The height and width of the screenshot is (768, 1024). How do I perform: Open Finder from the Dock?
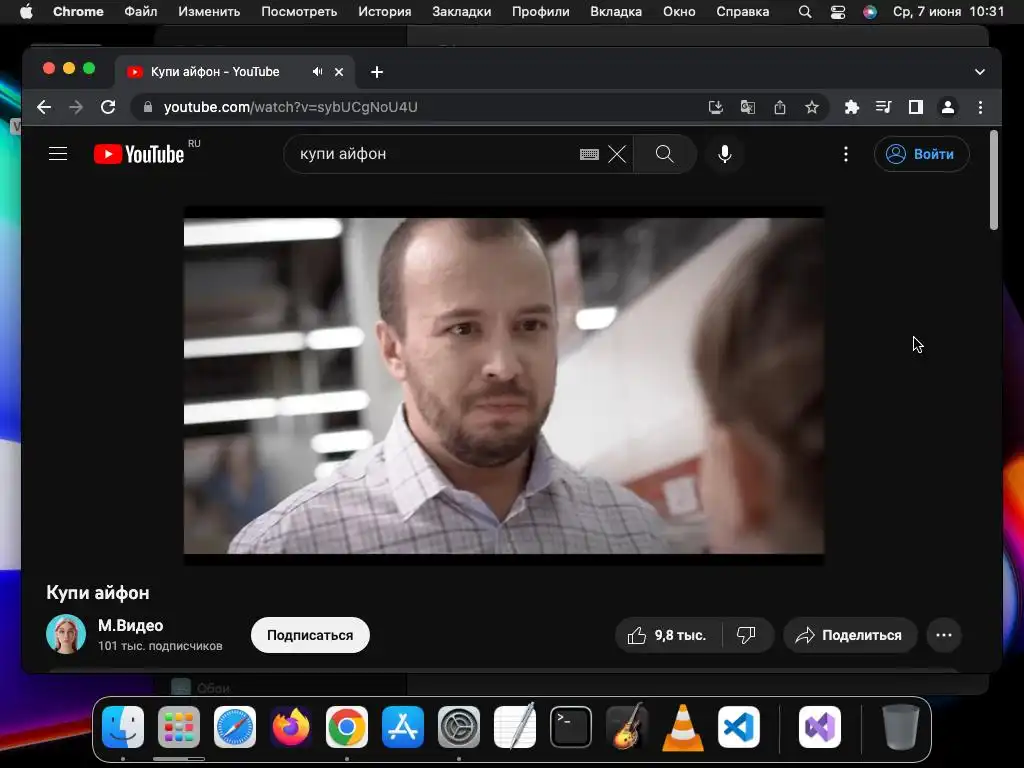[123, 727]
